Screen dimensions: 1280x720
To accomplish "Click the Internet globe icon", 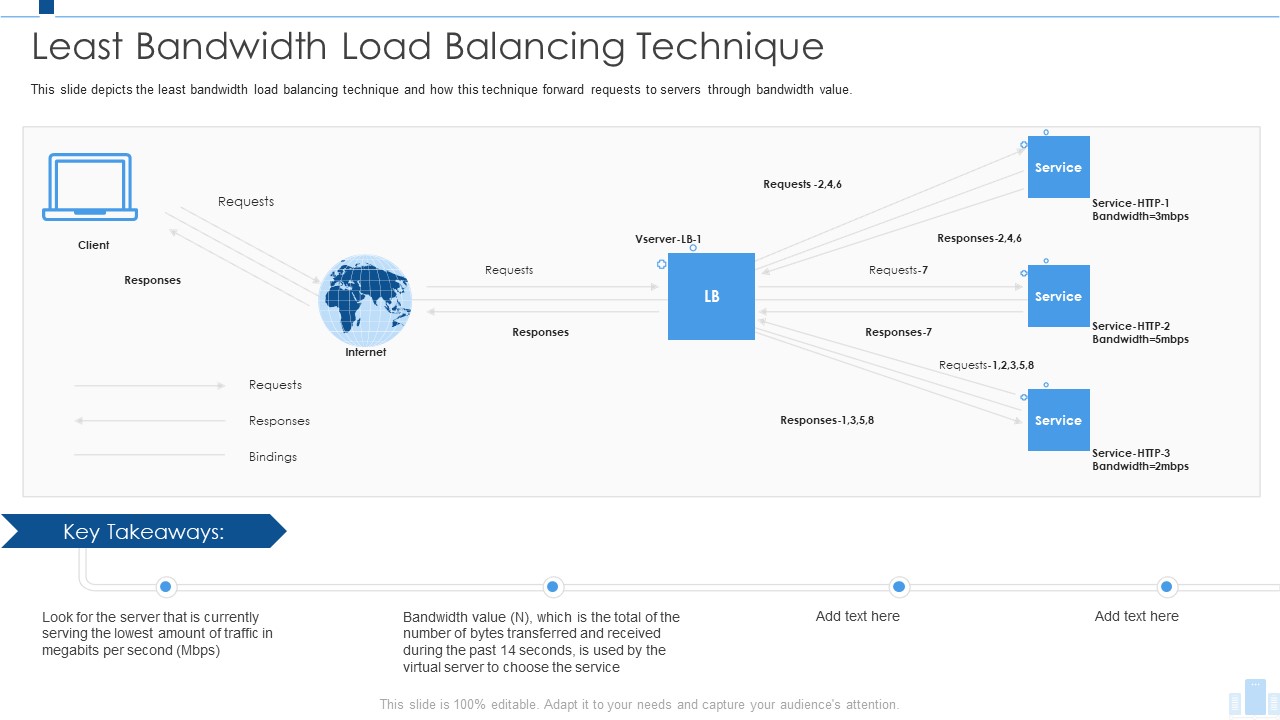I will coord(365,300).
